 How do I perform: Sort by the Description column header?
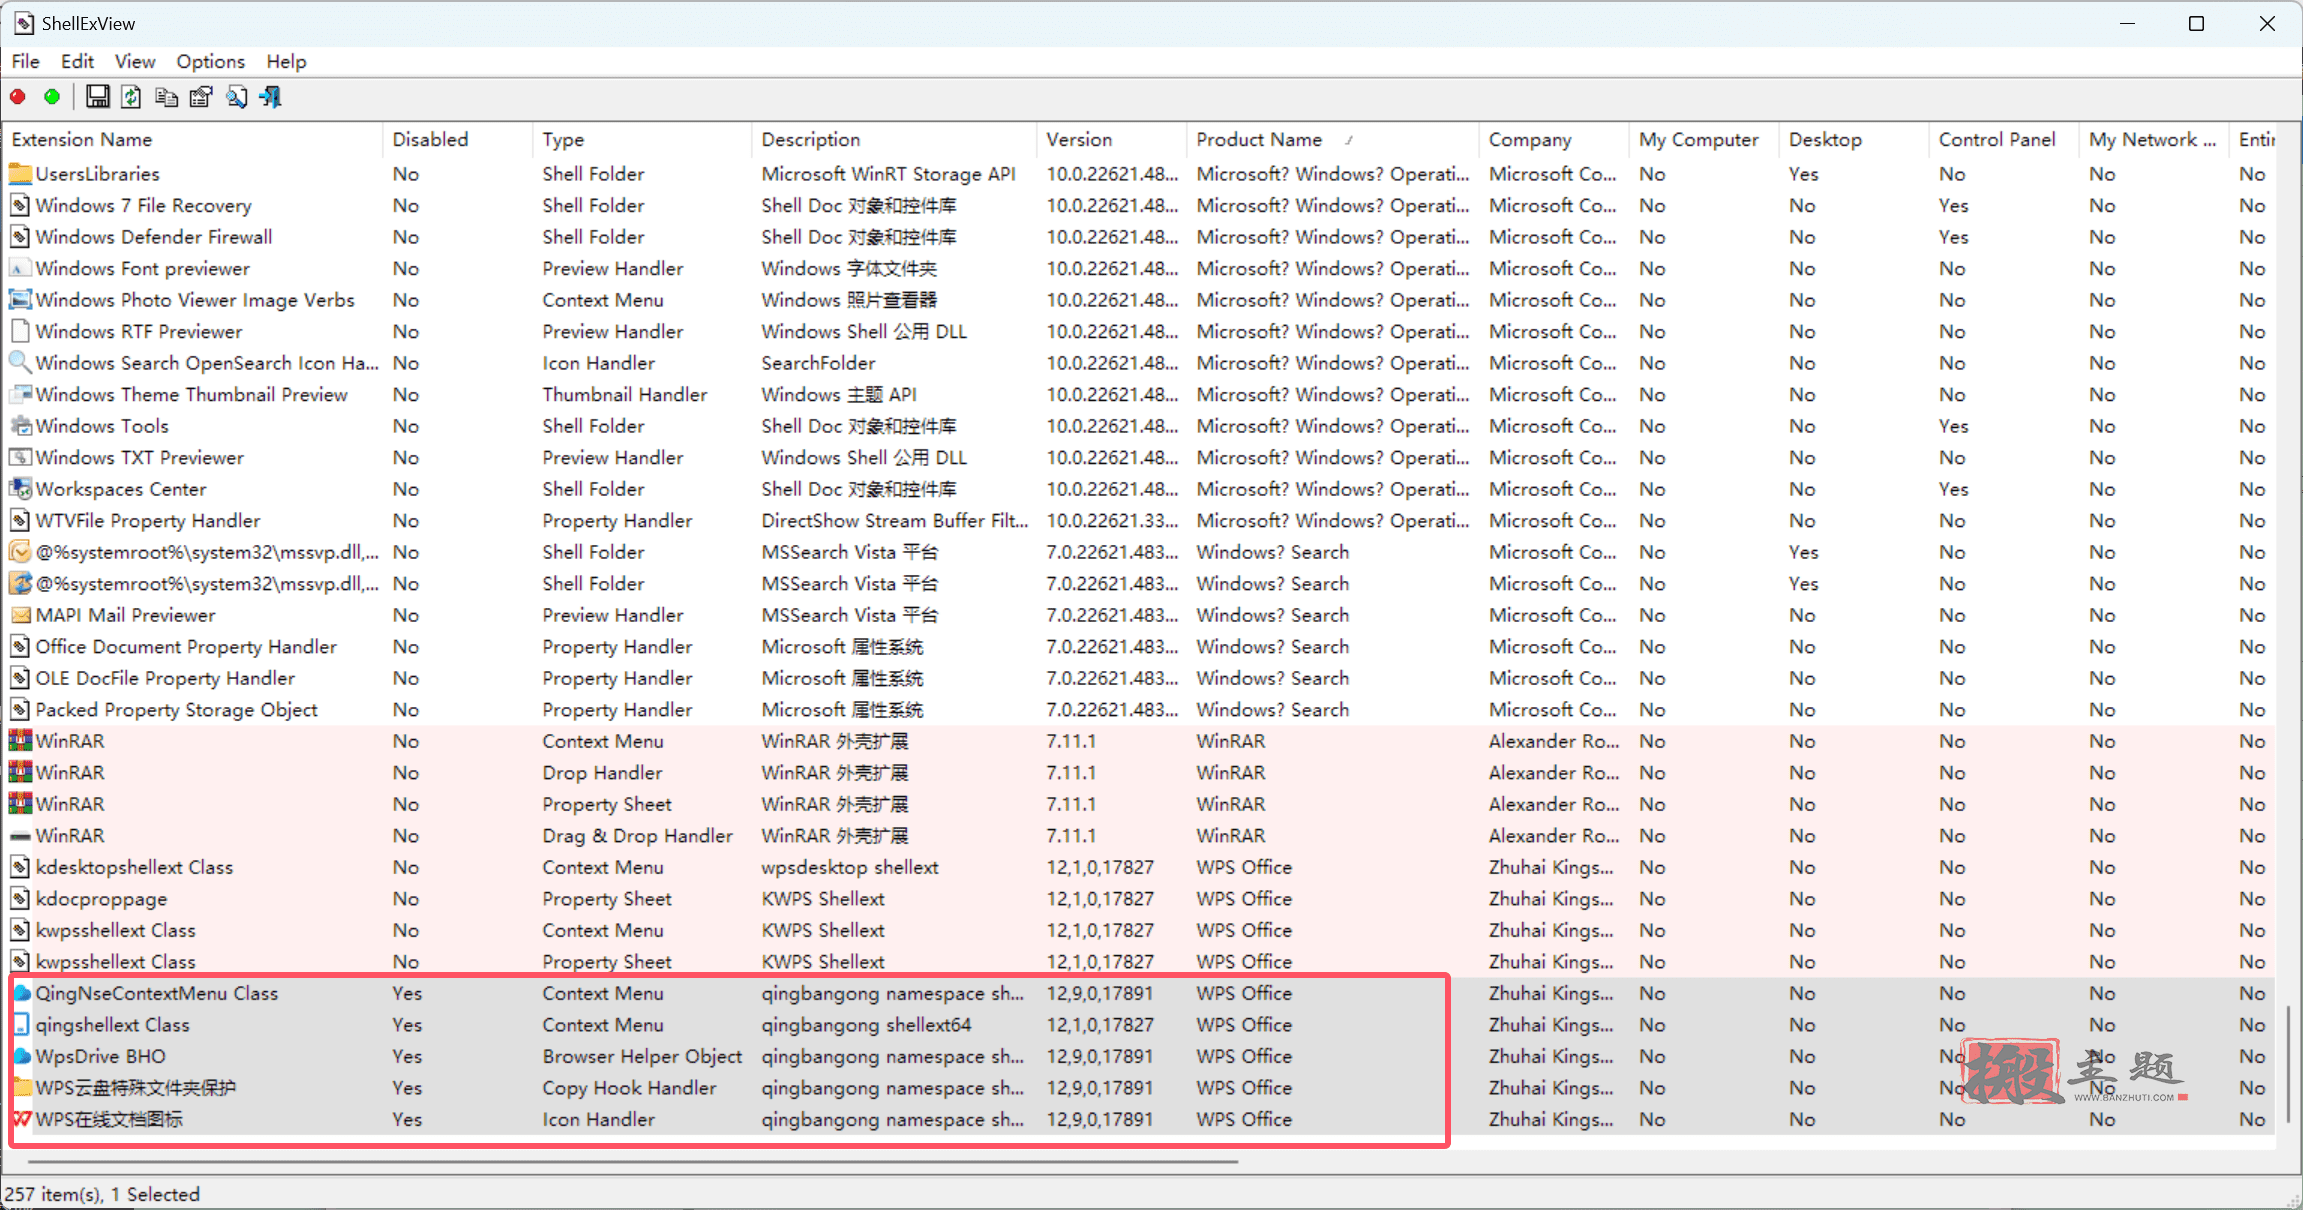point(894,140)
